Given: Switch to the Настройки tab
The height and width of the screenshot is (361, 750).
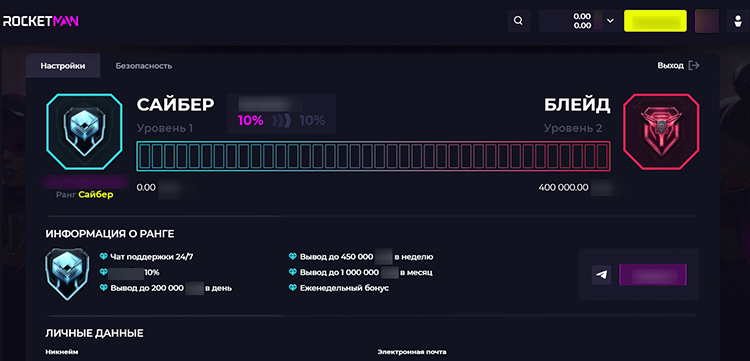Looking at the screenshot, I should (x=63, y=66).
